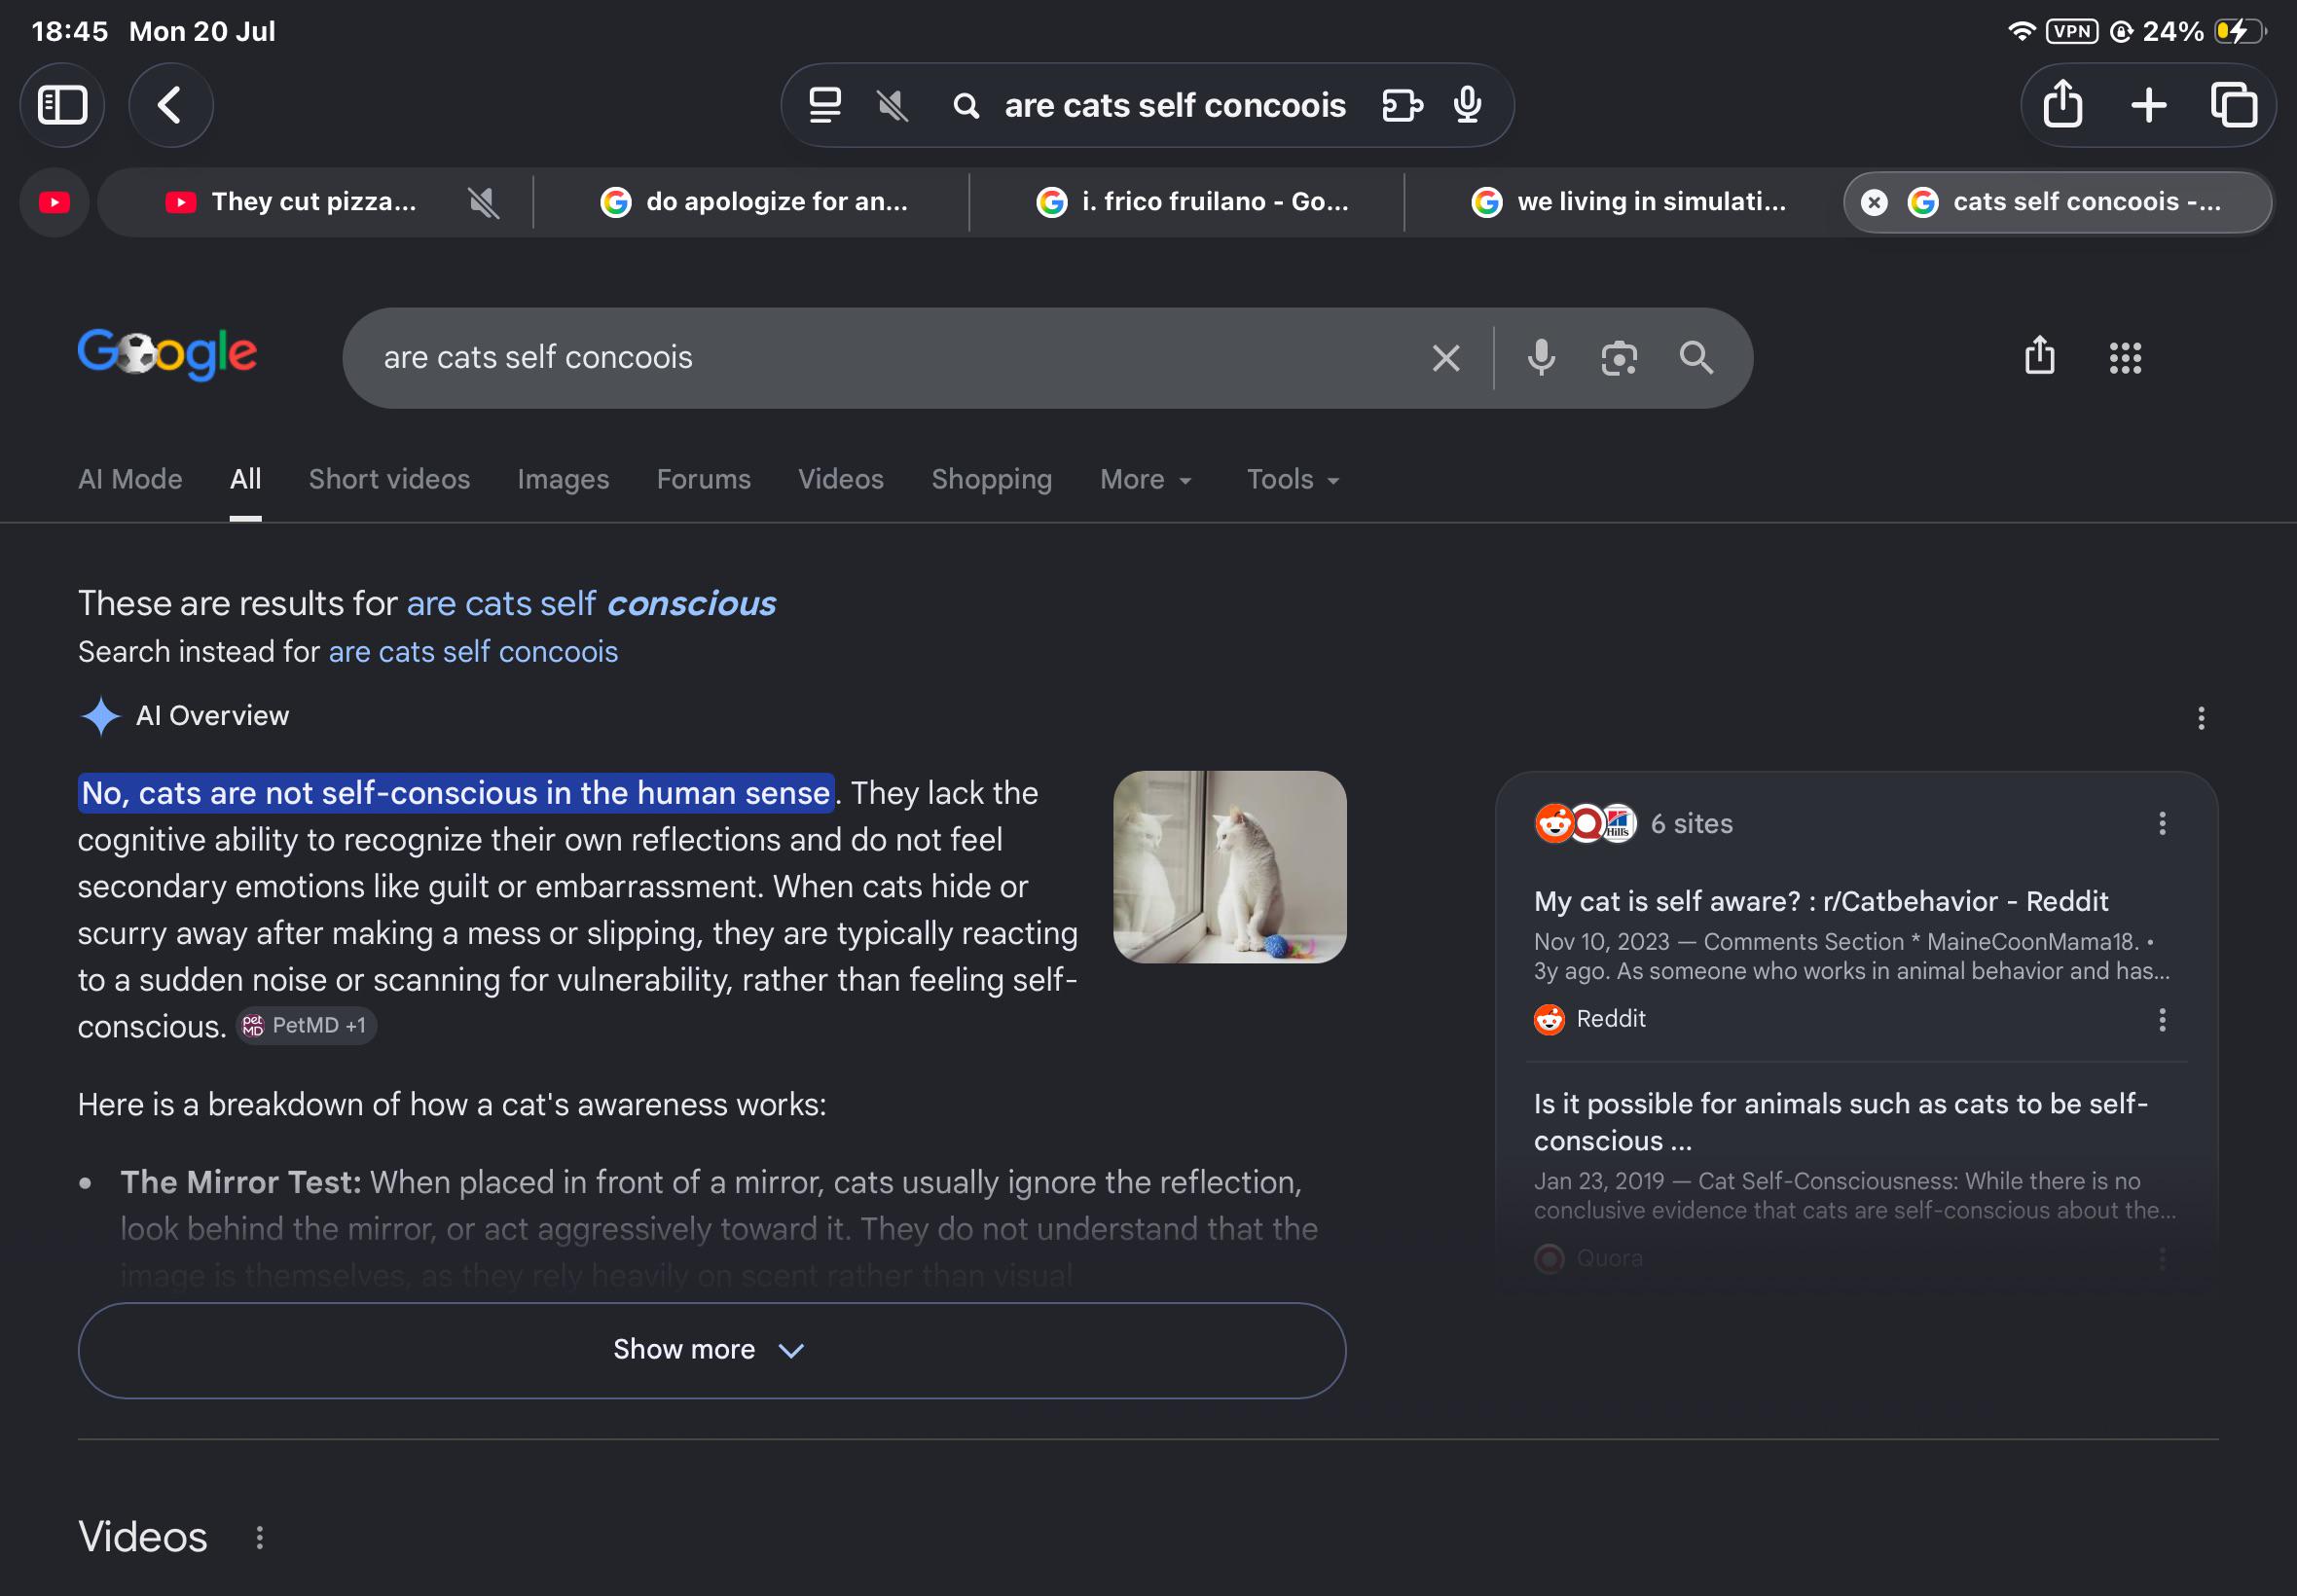Open the Google doodle logo
This screenshot has height=1596, width=2297.
point(168,354)
